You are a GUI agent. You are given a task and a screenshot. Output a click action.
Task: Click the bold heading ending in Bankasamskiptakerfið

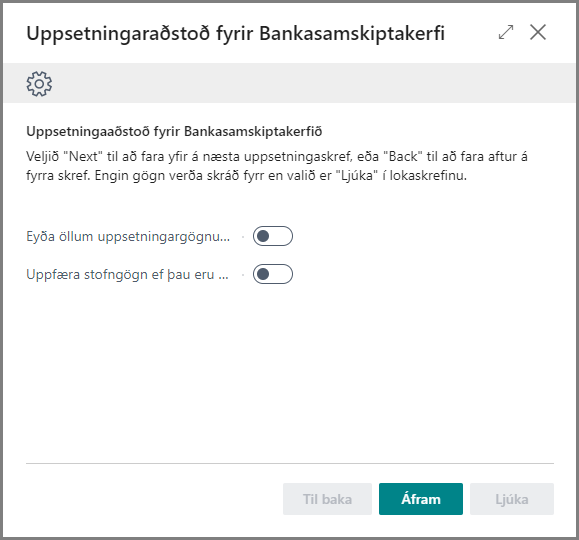point(174,131)
